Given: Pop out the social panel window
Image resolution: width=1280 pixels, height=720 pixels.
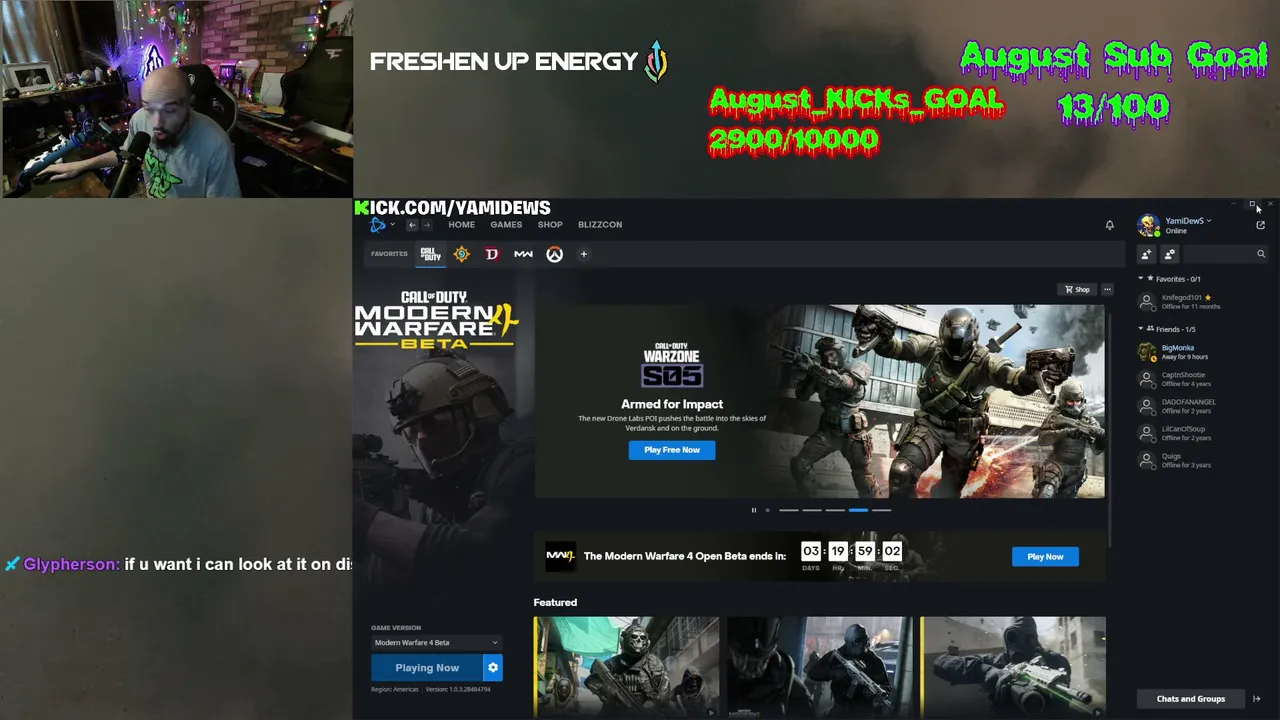Looking at the screenshot, I should 1260,225.
